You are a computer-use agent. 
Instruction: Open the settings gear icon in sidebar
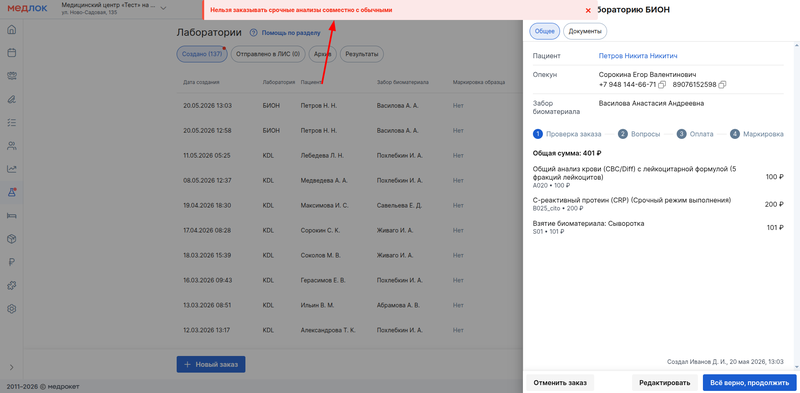(12, 309)
